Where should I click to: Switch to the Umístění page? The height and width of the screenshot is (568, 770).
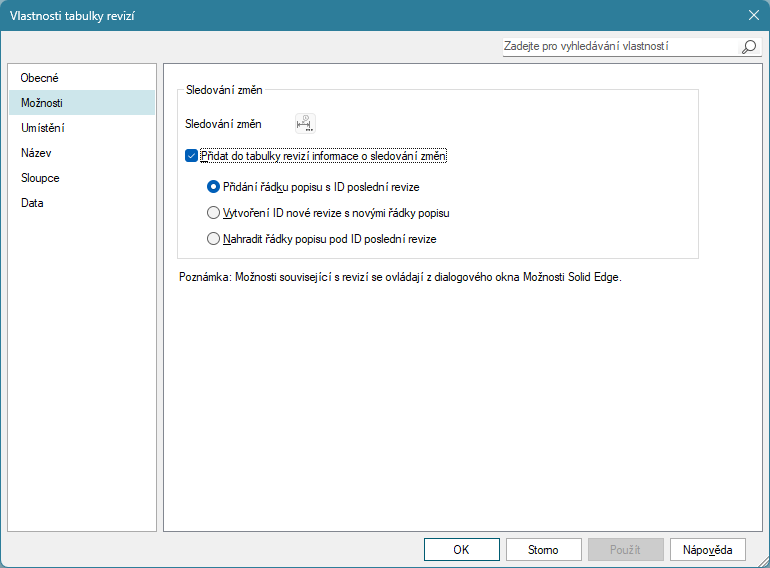[x=43, y=128]
